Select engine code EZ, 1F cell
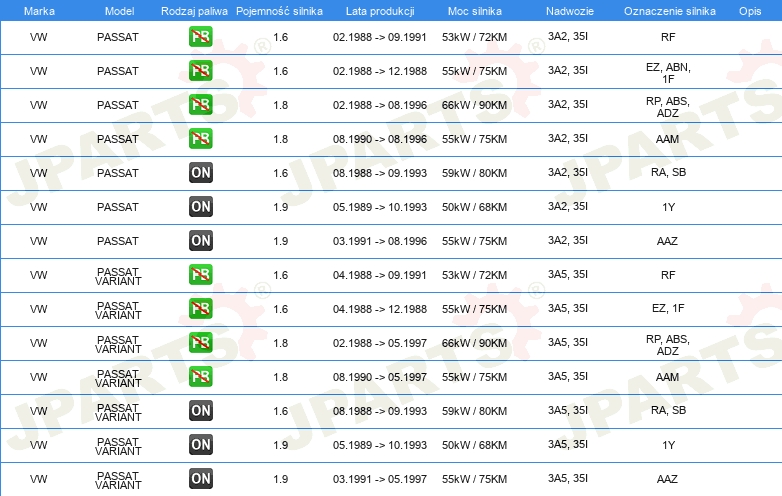This screenshot has height=496, width=782. 668,309
